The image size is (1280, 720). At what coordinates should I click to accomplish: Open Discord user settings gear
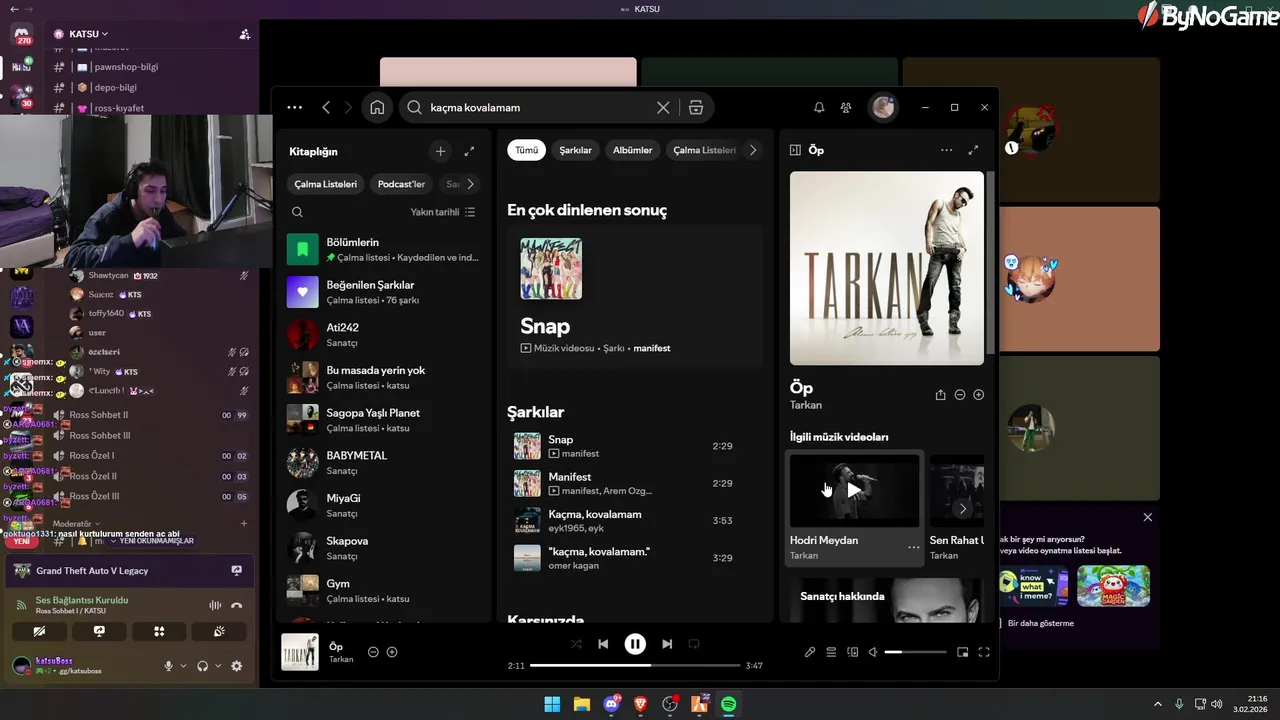[237, 666]
